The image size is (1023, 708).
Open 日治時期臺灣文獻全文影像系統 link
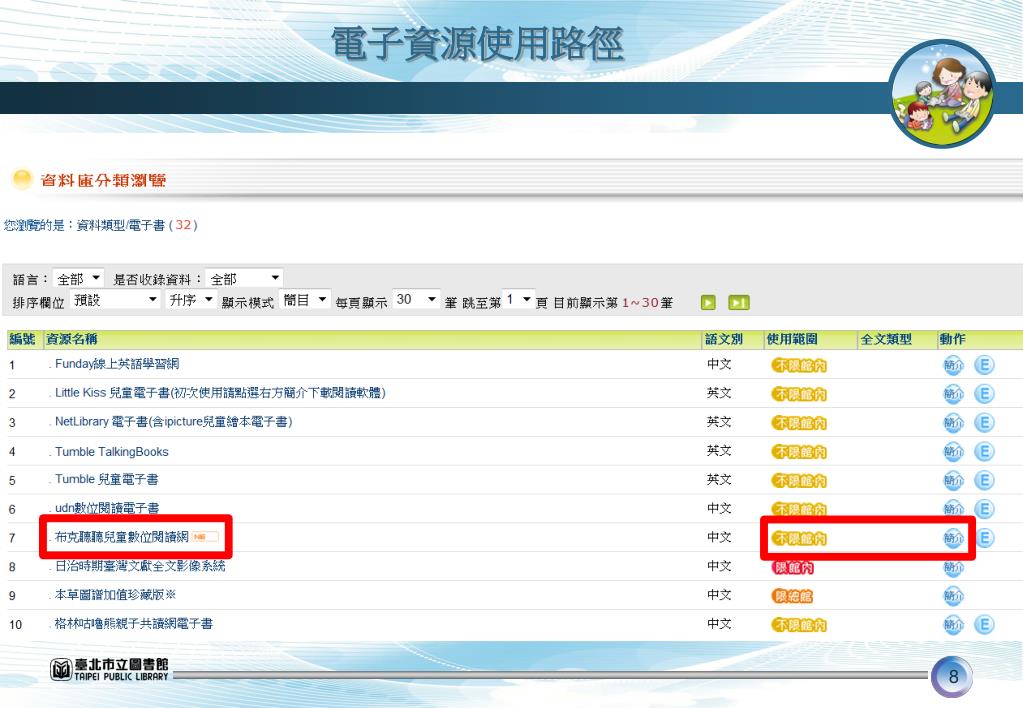tap(140, 566)
